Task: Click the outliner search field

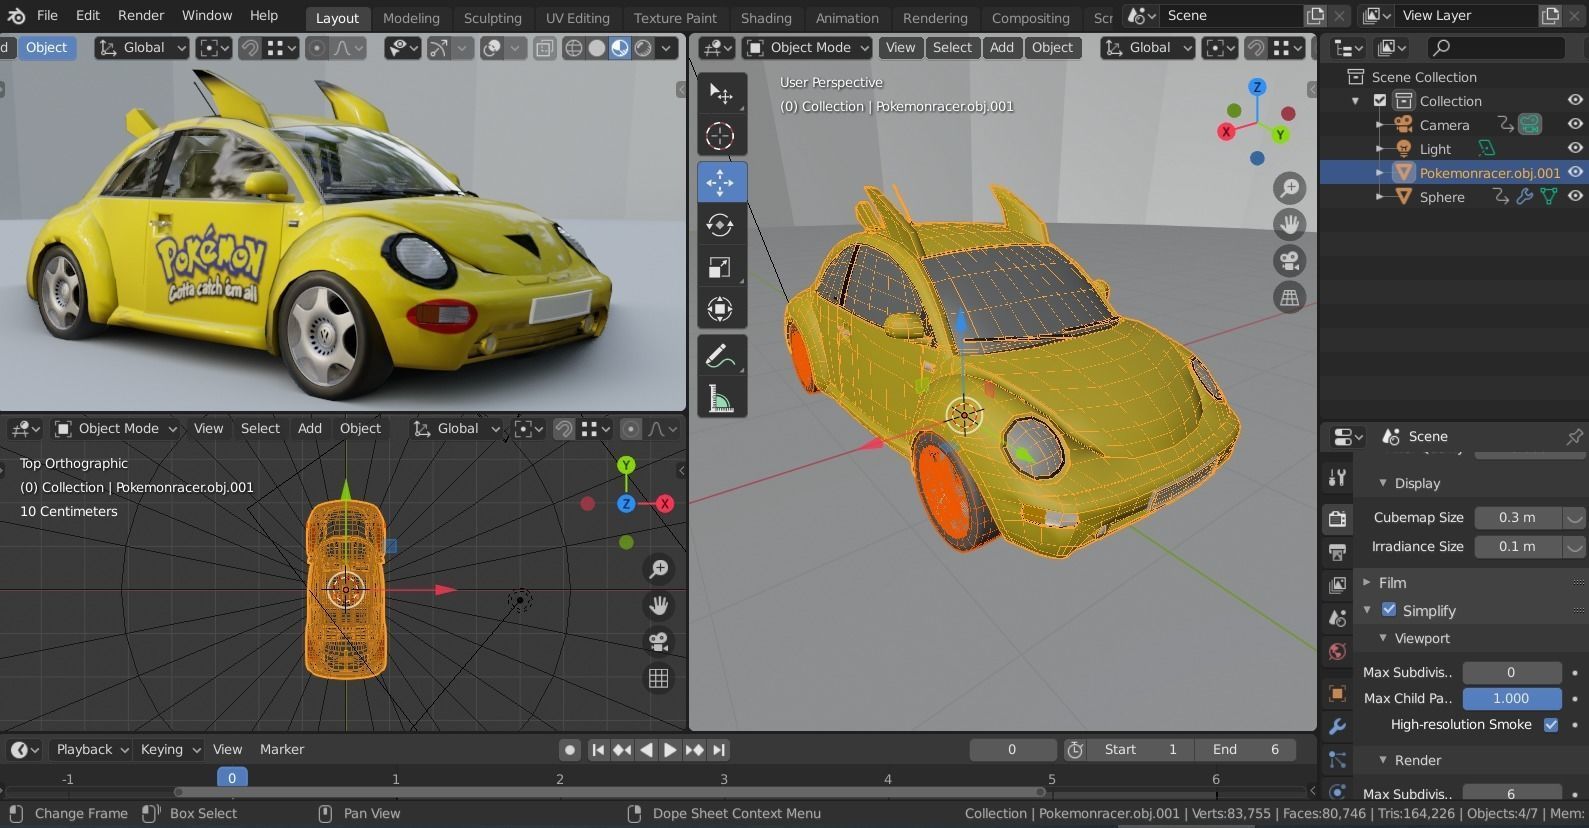Action: [x=1495, y=48]
